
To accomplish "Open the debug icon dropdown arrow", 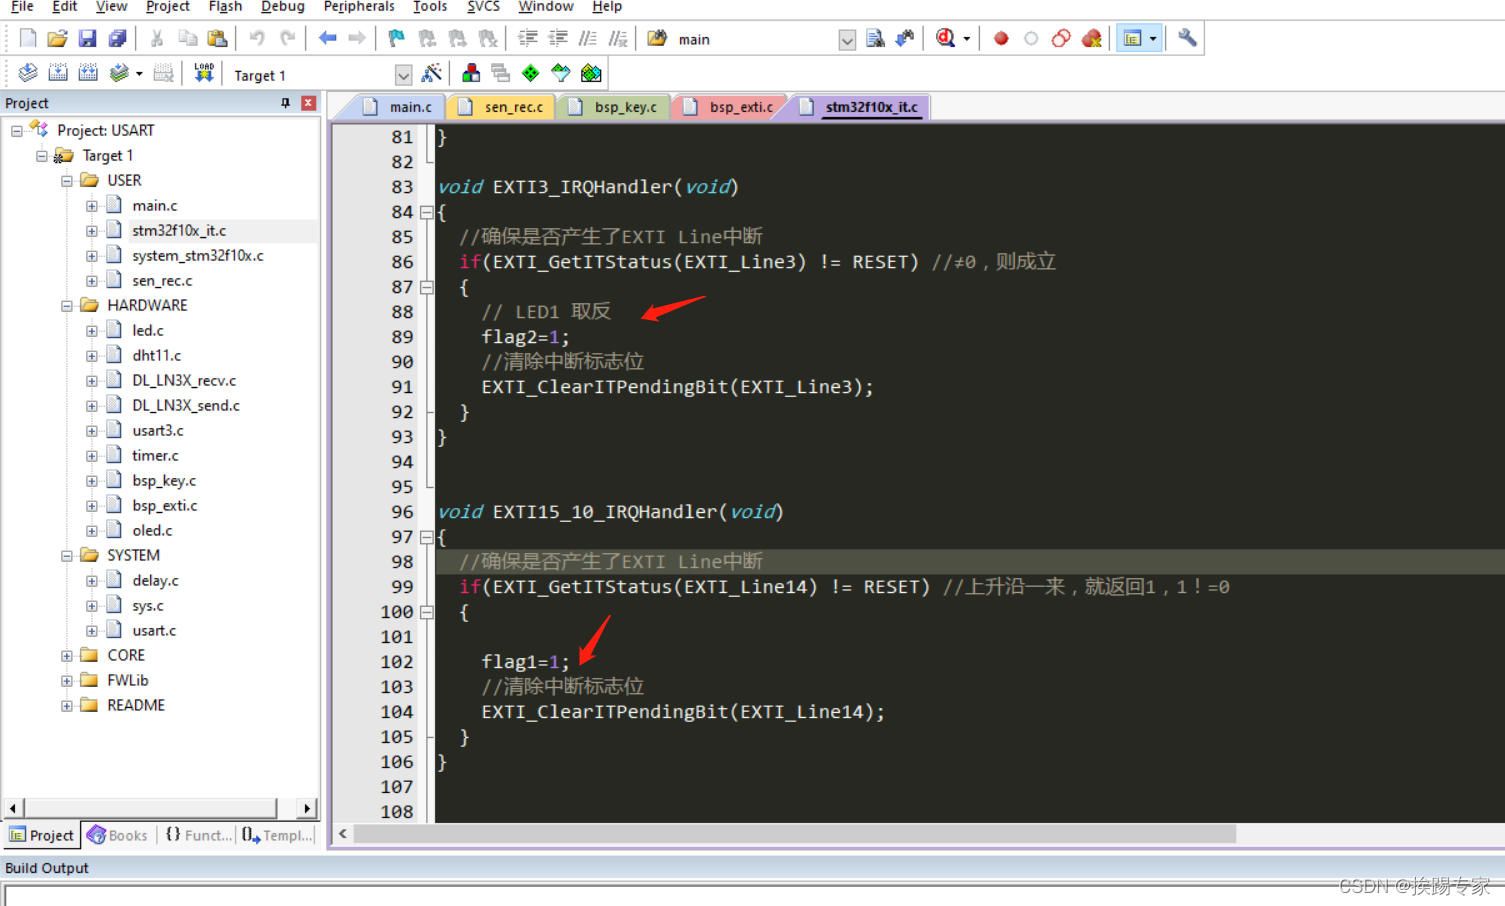I will (x=967, y=39).
